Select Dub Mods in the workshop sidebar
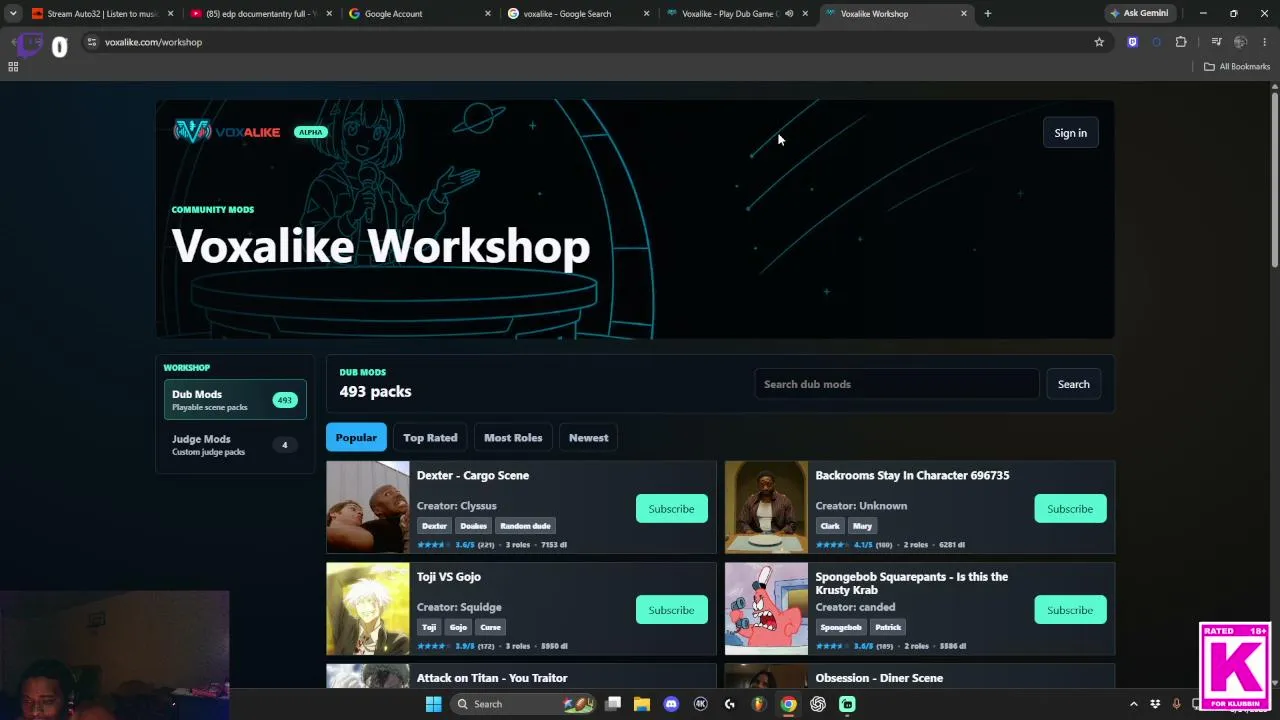Image resolution: width=1280 pixels, height=720 pixels. pyautogui.click(x=235, y=400)
